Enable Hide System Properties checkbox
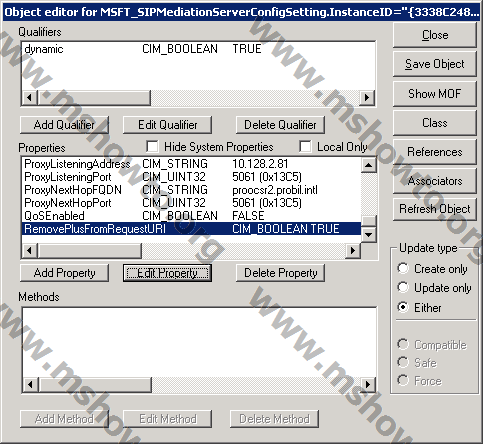The height and width of the screenshot is (444, 483). coord(152,146)
